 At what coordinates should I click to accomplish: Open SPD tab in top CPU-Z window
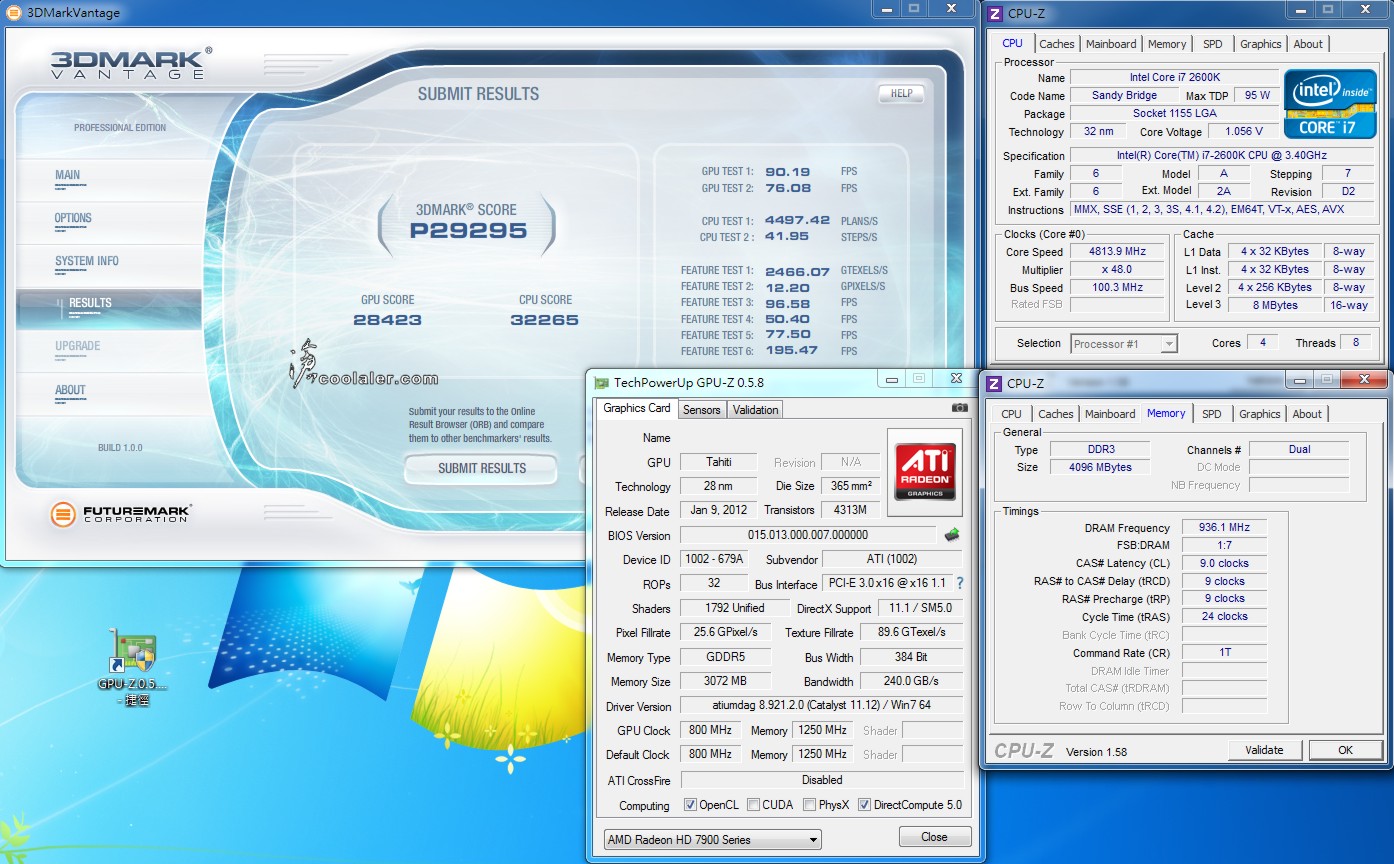coord(1213,44)
